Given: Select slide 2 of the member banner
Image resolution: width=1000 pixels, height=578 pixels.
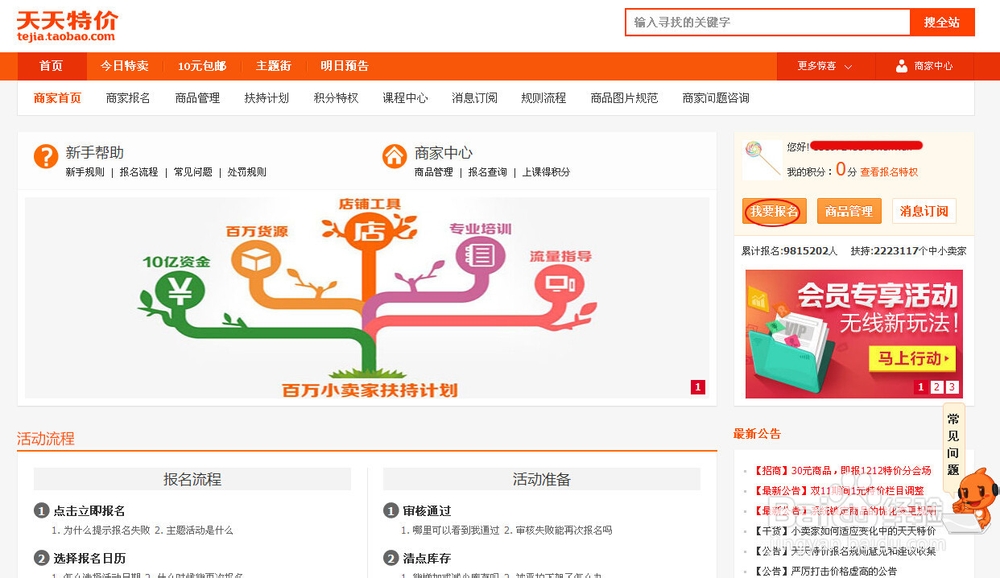Looking at the screenshot, I should pyautogui.click(x=936, y=387).
